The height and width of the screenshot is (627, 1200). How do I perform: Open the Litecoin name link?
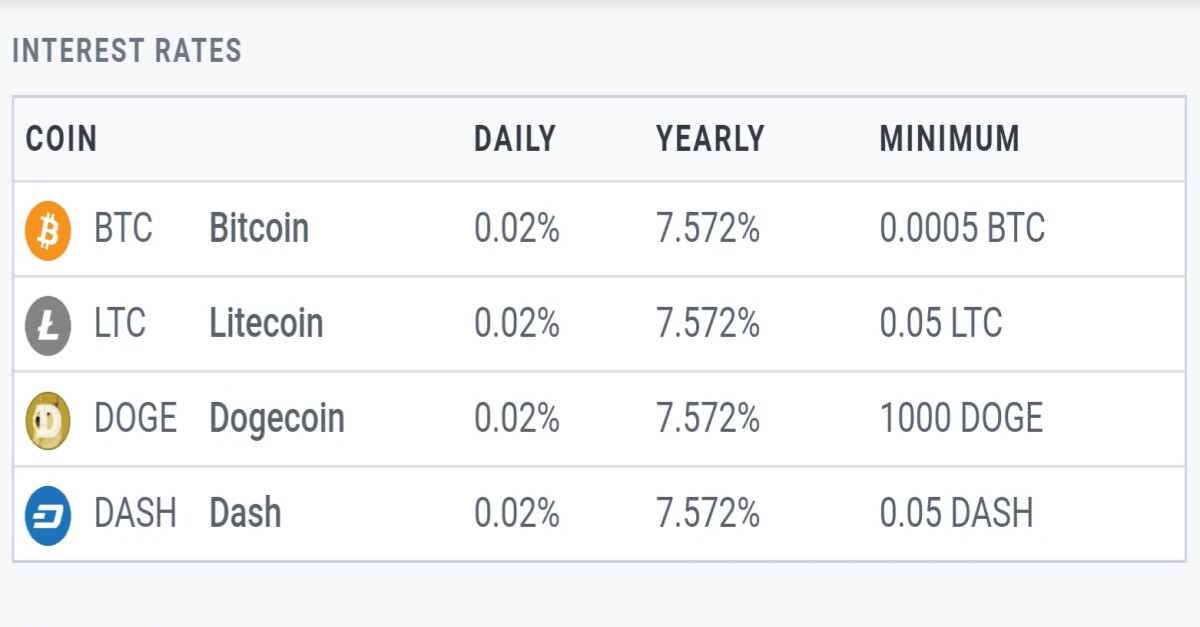coord(266,324)
